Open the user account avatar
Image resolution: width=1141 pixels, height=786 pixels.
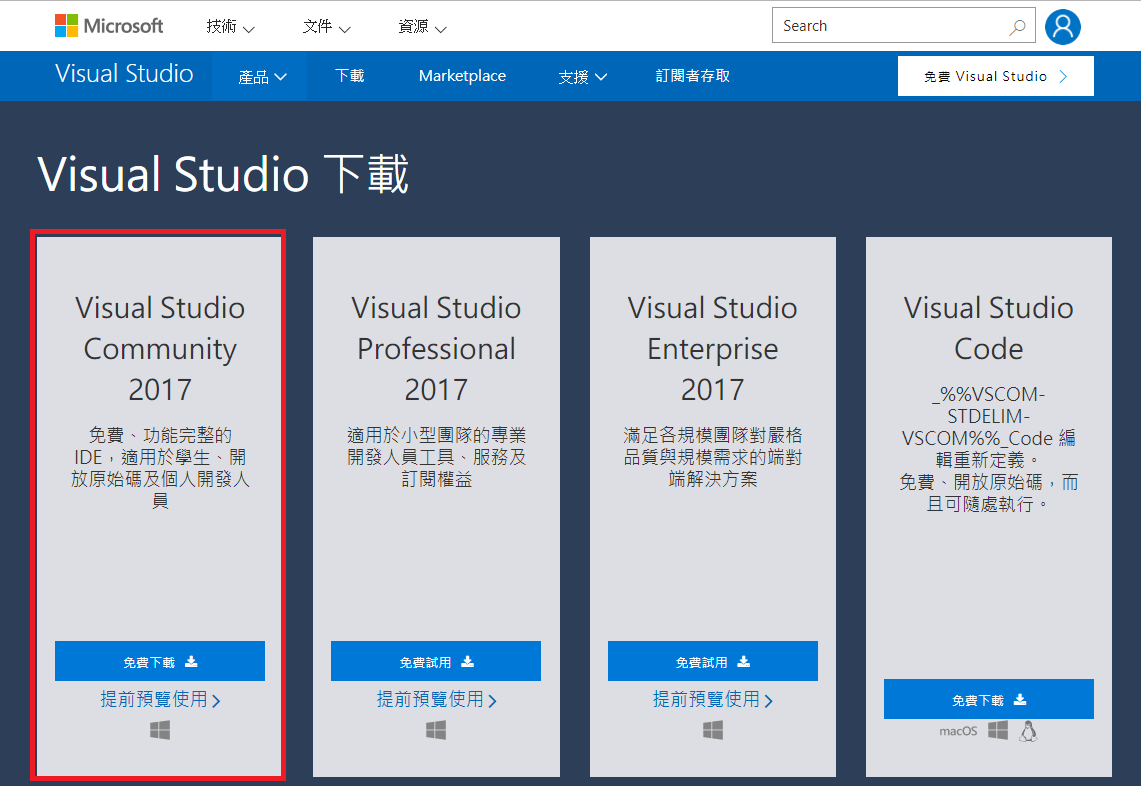1062,27
